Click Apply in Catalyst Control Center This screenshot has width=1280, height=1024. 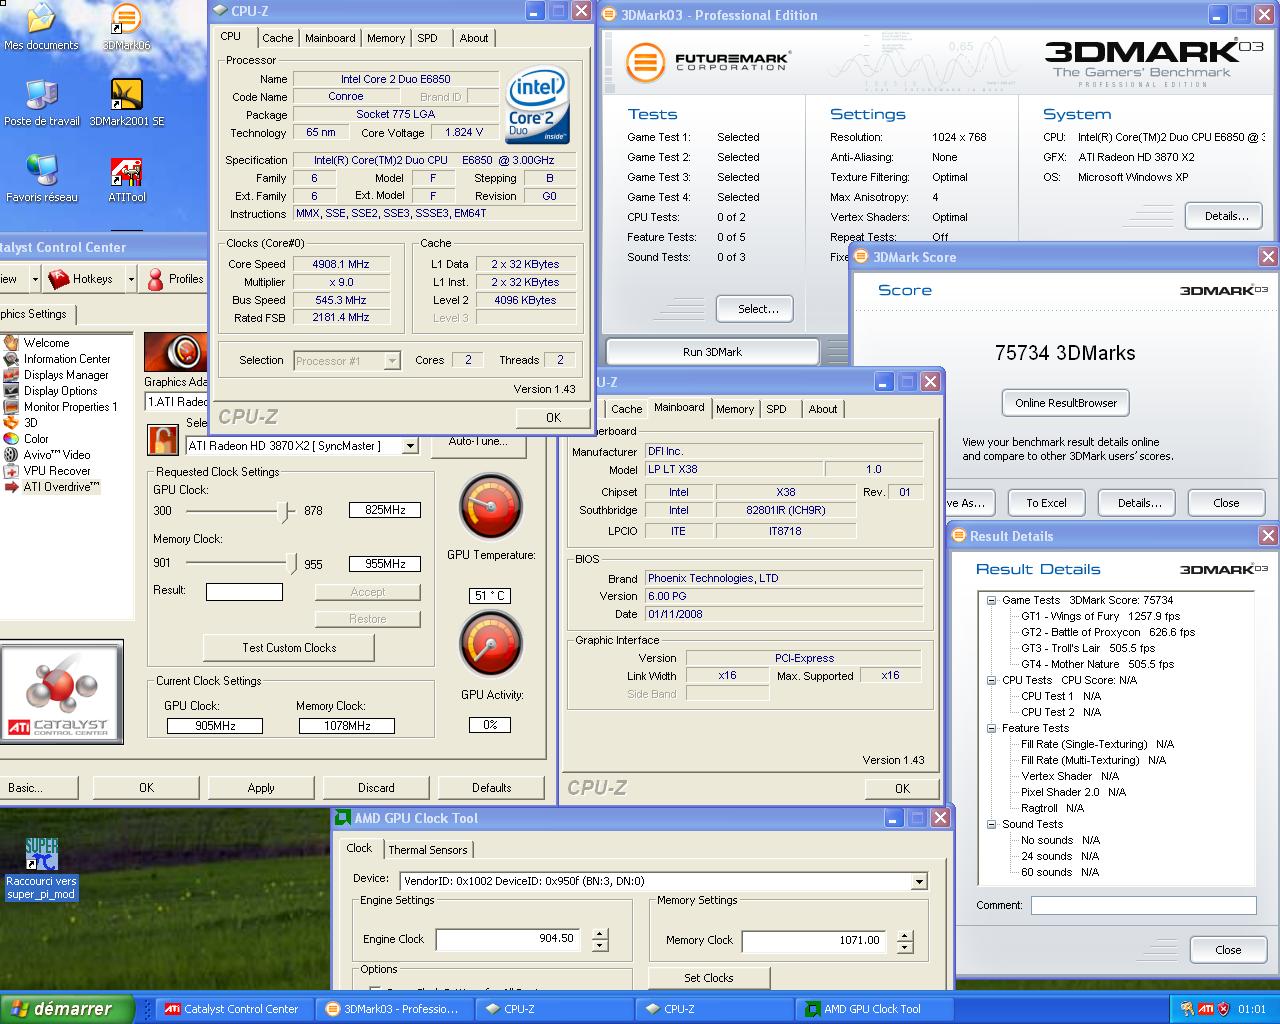click(x=261, y=788)
